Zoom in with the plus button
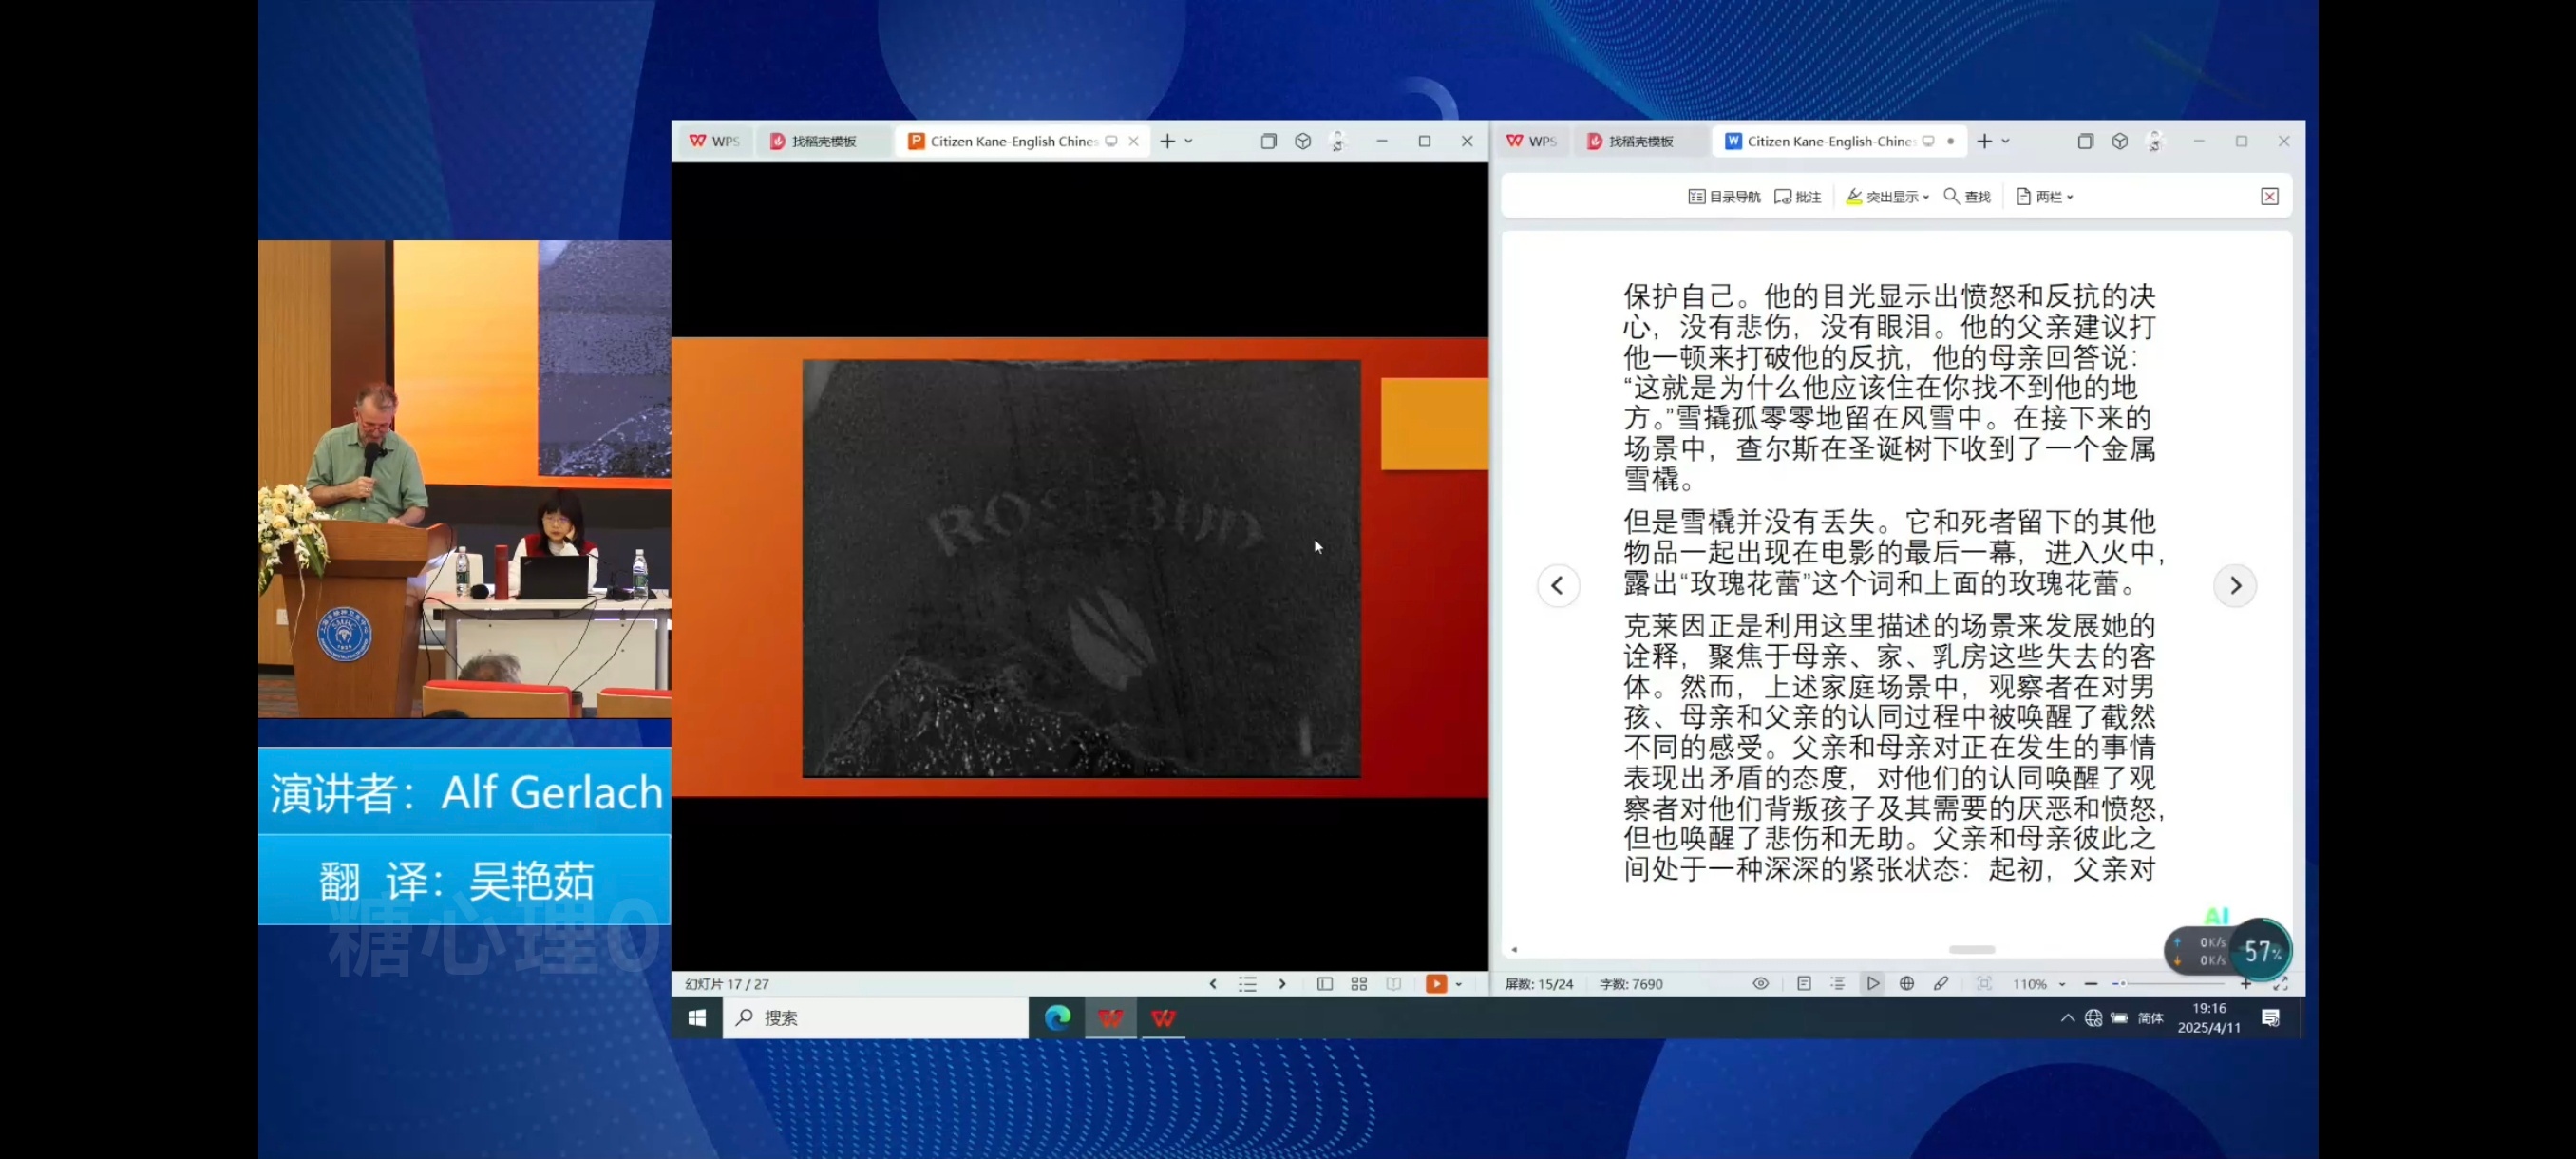The width and height of the screenshot is (2576, 1159). point(2245,984)
